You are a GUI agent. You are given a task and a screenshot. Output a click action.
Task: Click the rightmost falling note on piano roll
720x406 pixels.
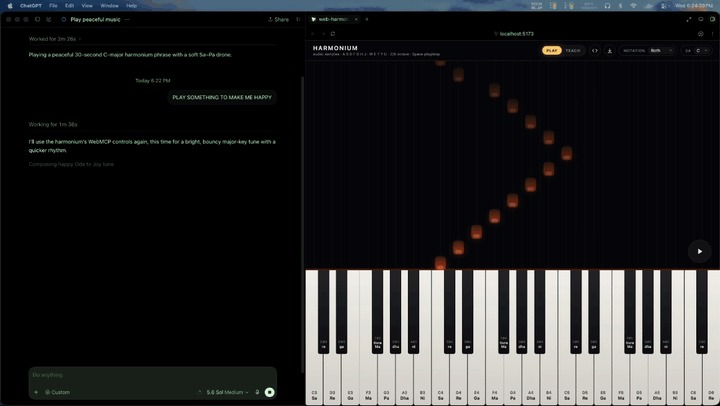[x=567, y=153]
